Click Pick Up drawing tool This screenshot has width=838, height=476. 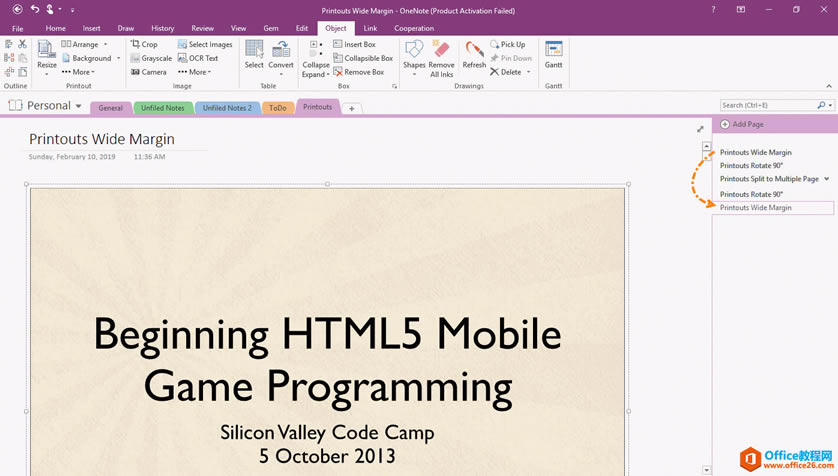click(x=508, y=44)
